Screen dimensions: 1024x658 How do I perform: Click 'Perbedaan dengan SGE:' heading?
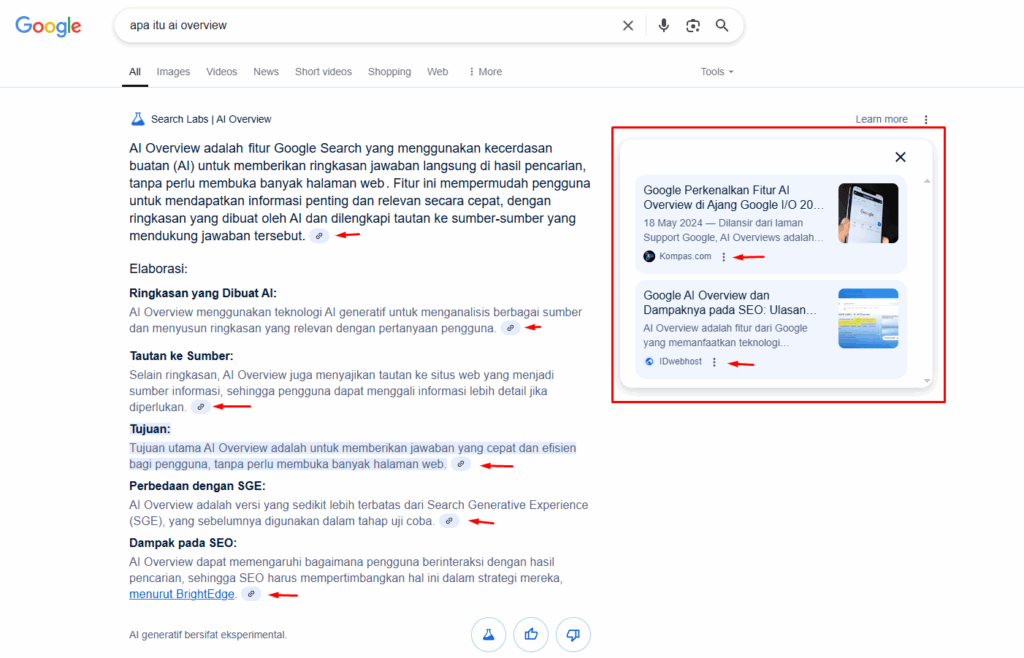(197, 486)
